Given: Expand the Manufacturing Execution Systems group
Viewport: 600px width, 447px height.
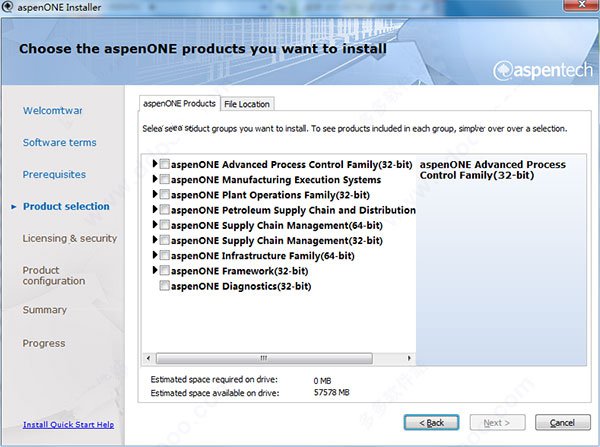Looking at the screenshot, I should pyautogui.click(x=155, y=179).
